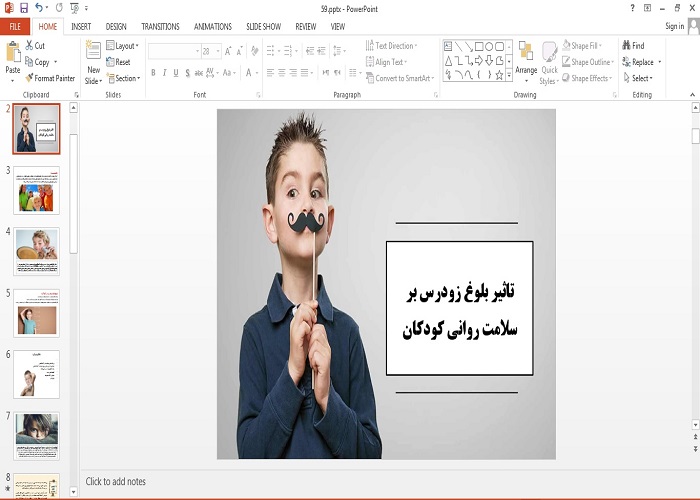Click Sign in link

674,26
